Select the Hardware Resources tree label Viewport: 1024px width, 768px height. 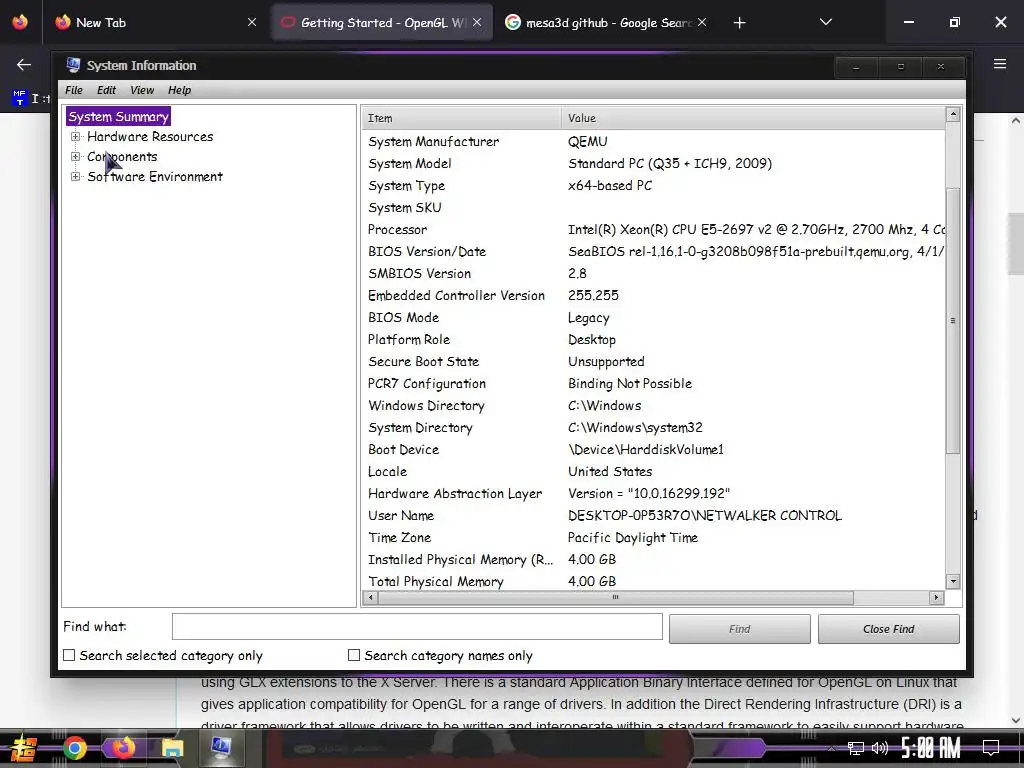[150, 136]
